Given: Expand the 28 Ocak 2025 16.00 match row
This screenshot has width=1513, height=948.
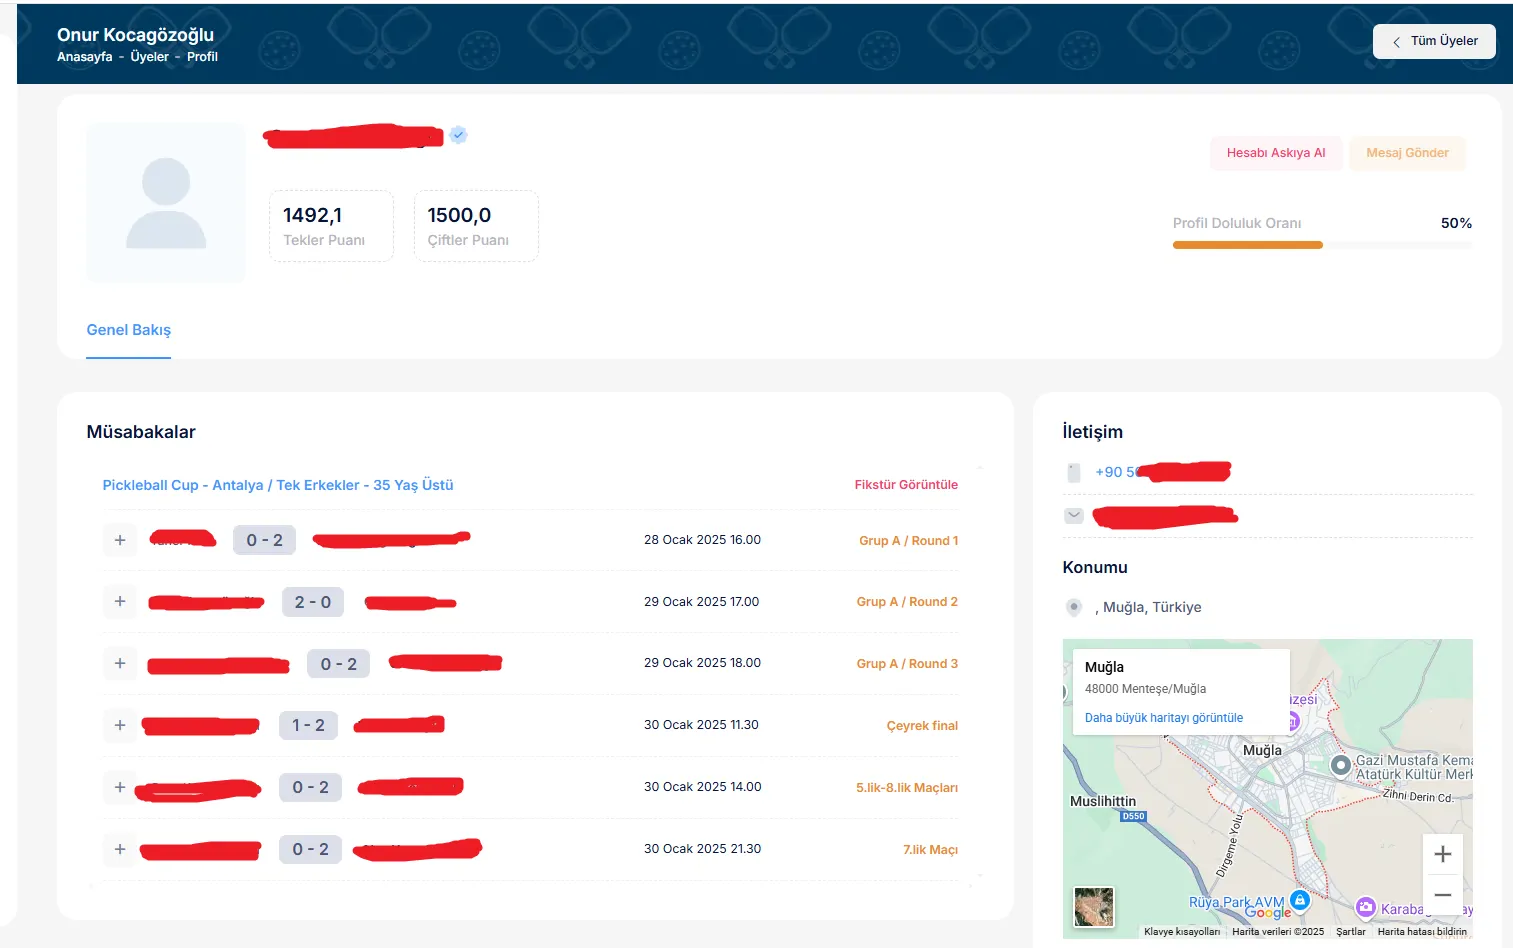Looking at the screenshot, I should tap(120, 540).
